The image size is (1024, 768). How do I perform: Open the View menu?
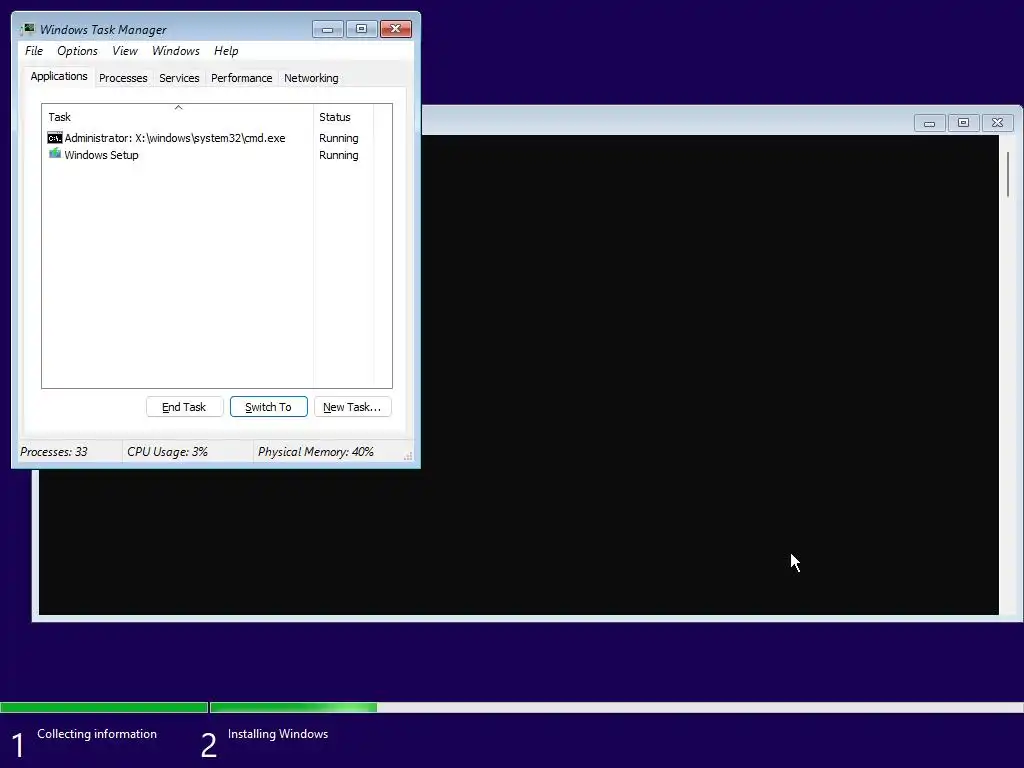pyautogui.click(x=125, y=51)
